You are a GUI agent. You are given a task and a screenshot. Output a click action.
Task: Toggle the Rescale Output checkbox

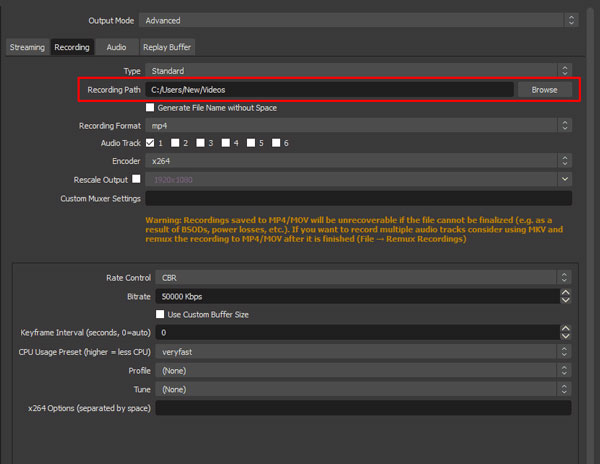point(136,179)
